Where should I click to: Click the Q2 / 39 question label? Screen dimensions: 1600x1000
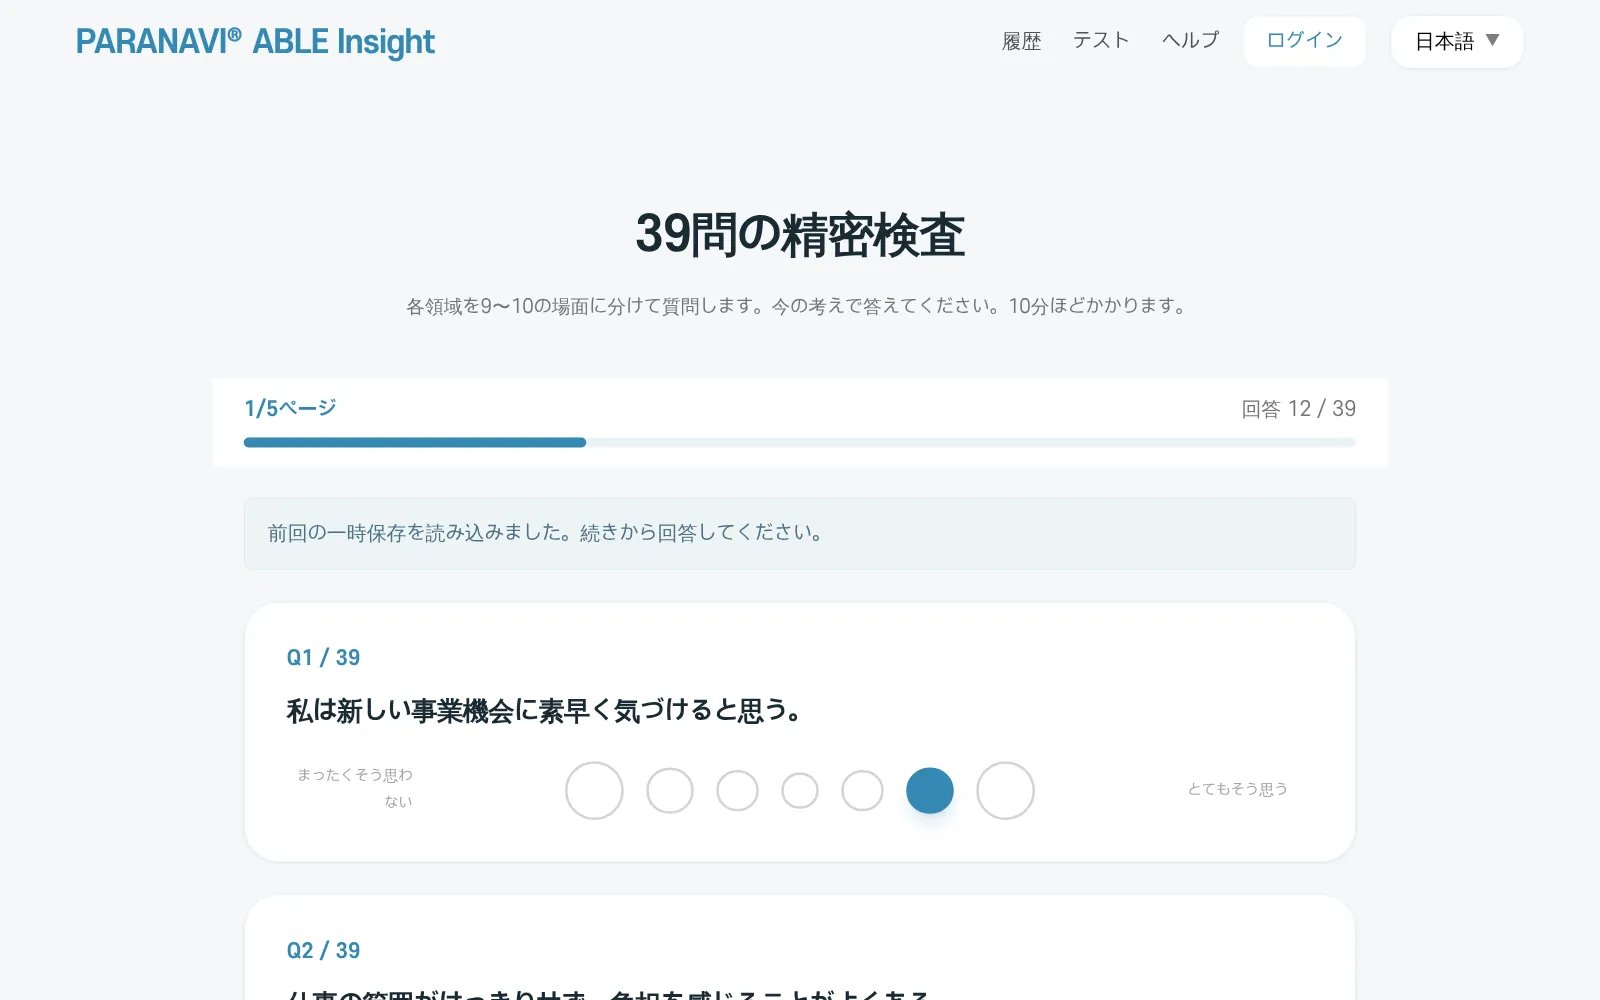coord(323,950)
